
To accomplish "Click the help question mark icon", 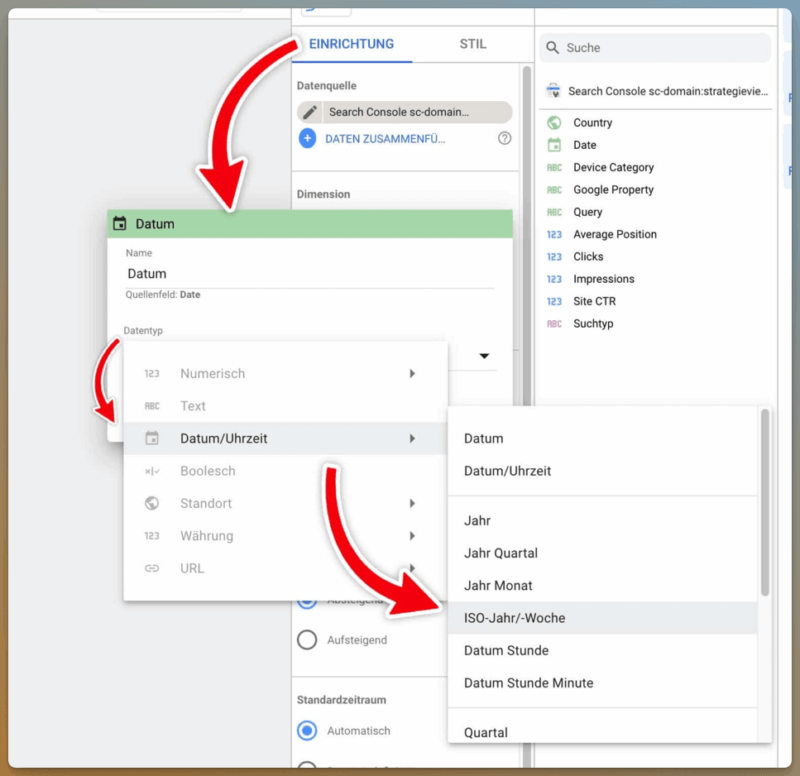I will [x=504, y=139].
